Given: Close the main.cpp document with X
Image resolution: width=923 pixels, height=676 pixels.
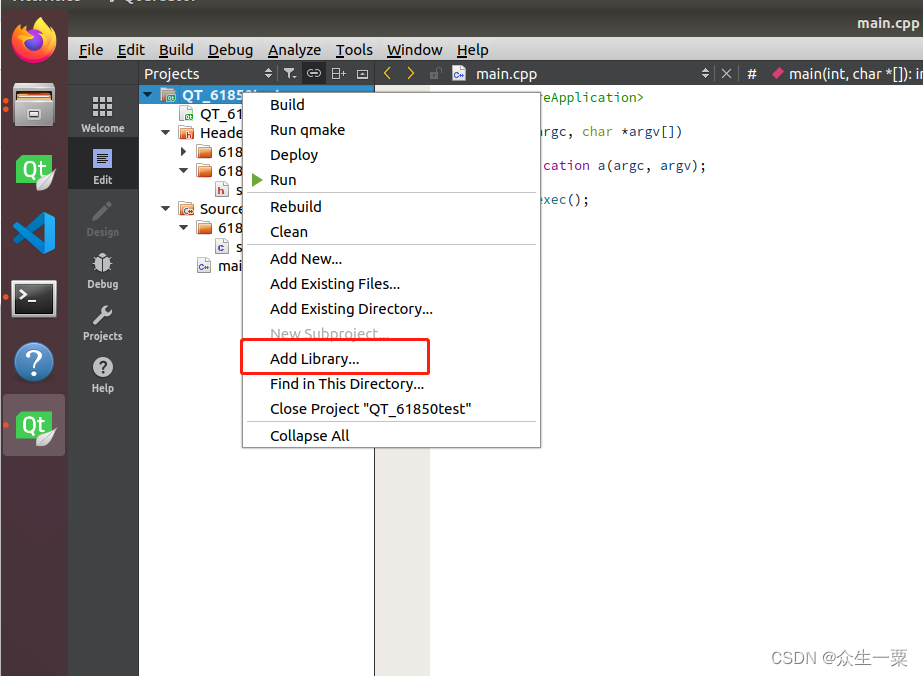Looking at the screenshot, I should point(726,74).
